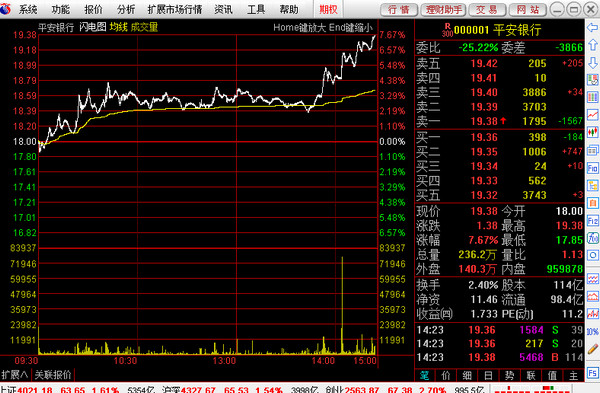Select the pencil drawing tool icon
Image resolution: width=600 pixels, height=393 pixels.
(592, 349)
